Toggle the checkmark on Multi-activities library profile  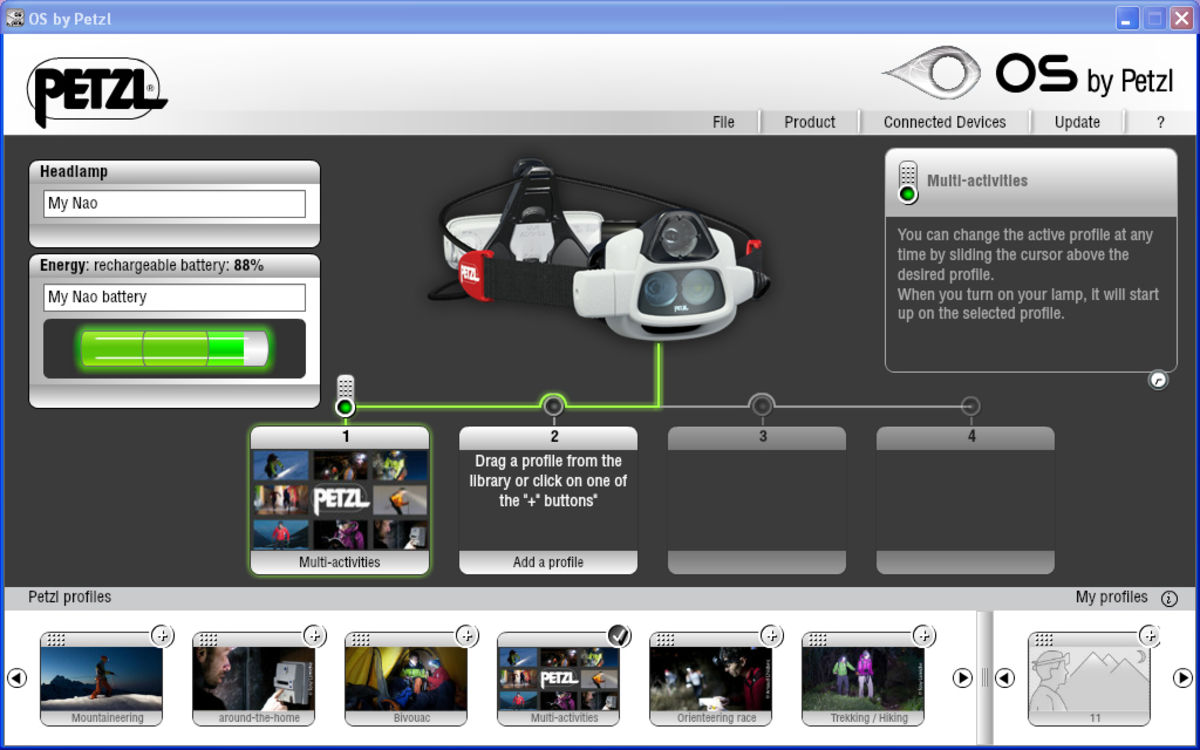tap(619, 635)
